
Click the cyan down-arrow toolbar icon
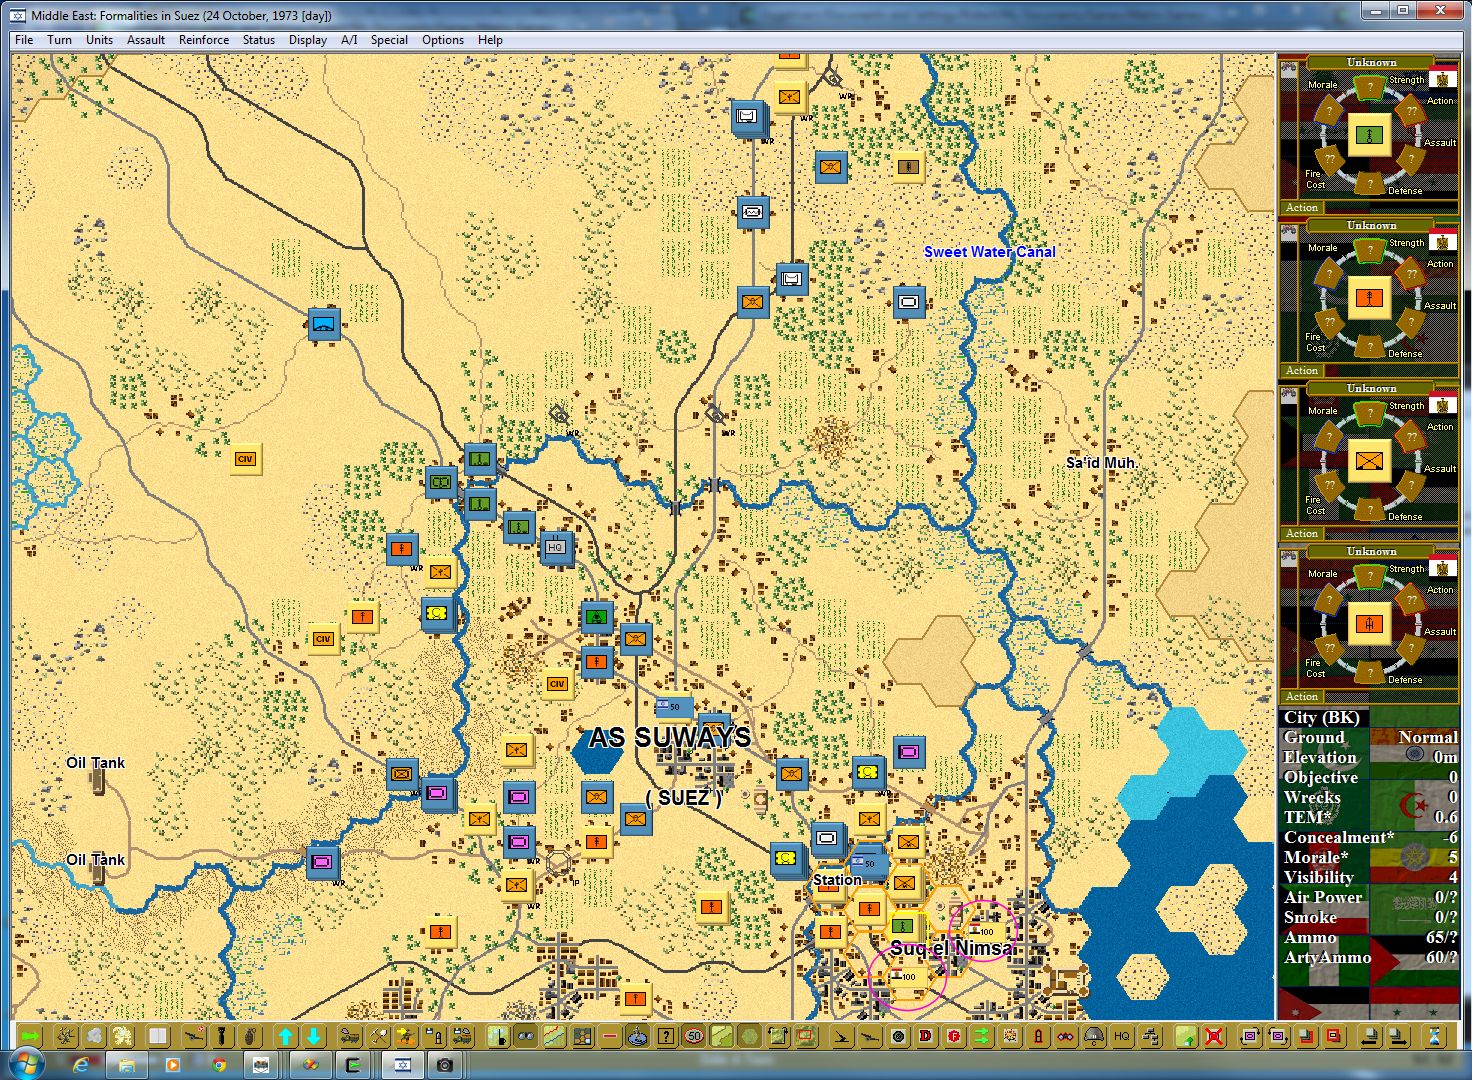(x=314, y=1036)
